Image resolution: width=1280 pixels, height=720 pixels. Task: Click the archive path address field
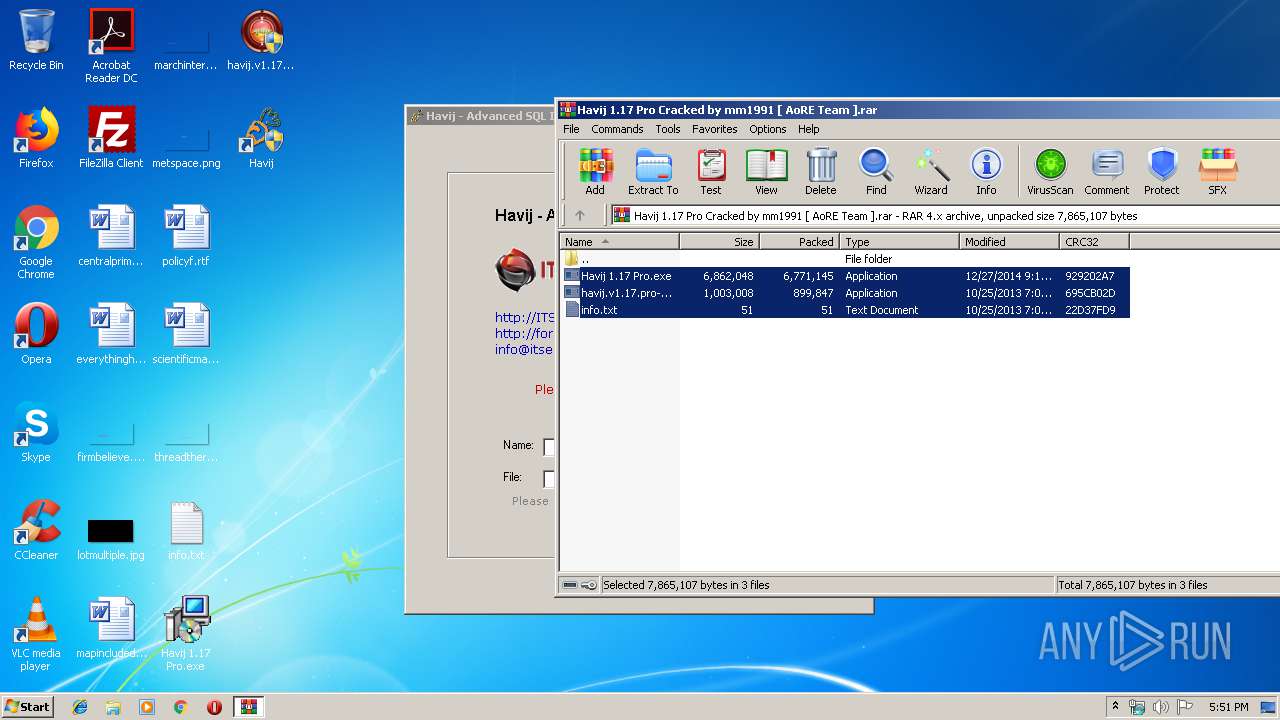(x=945, y=215)
